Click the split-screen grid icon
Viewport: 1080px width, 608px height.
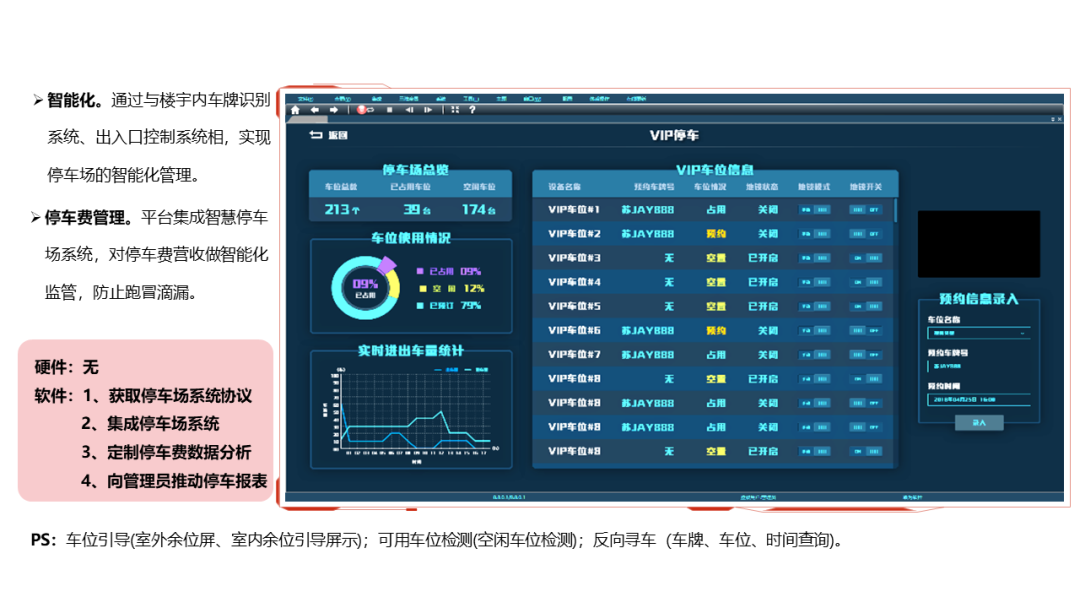point(455,110)
